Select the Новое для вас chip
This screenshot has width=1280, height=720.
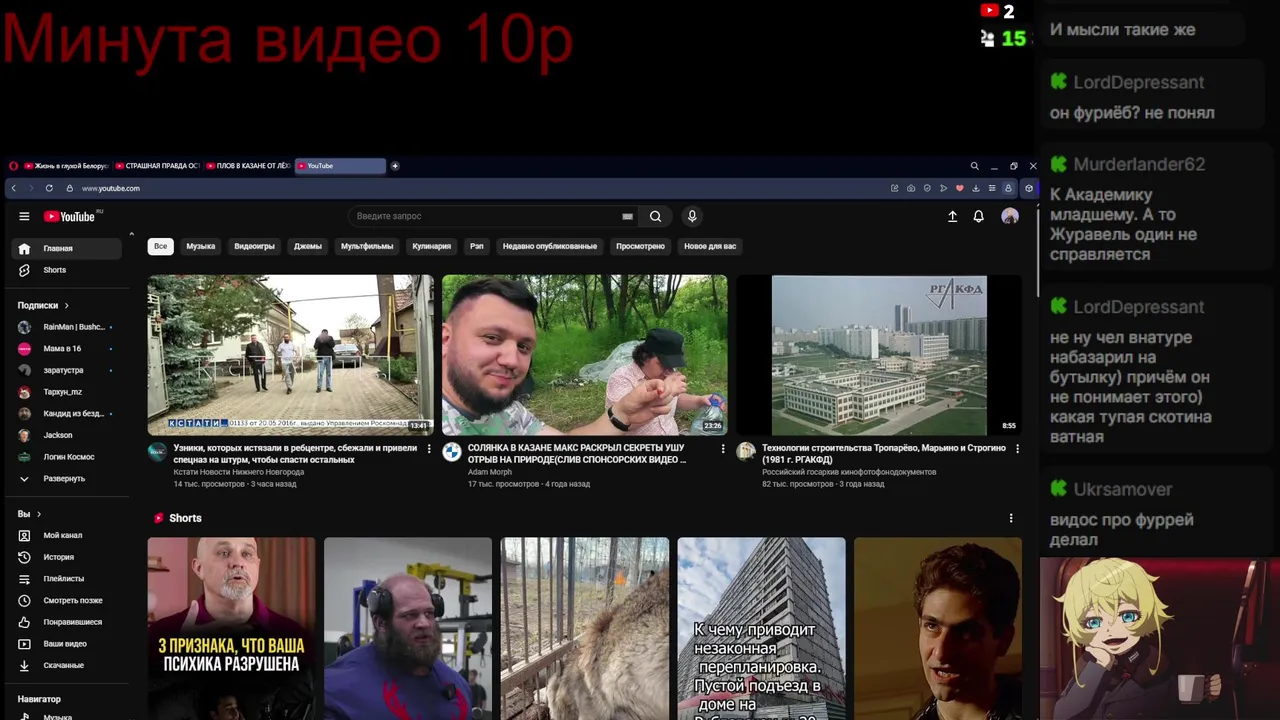click(710, 246)
